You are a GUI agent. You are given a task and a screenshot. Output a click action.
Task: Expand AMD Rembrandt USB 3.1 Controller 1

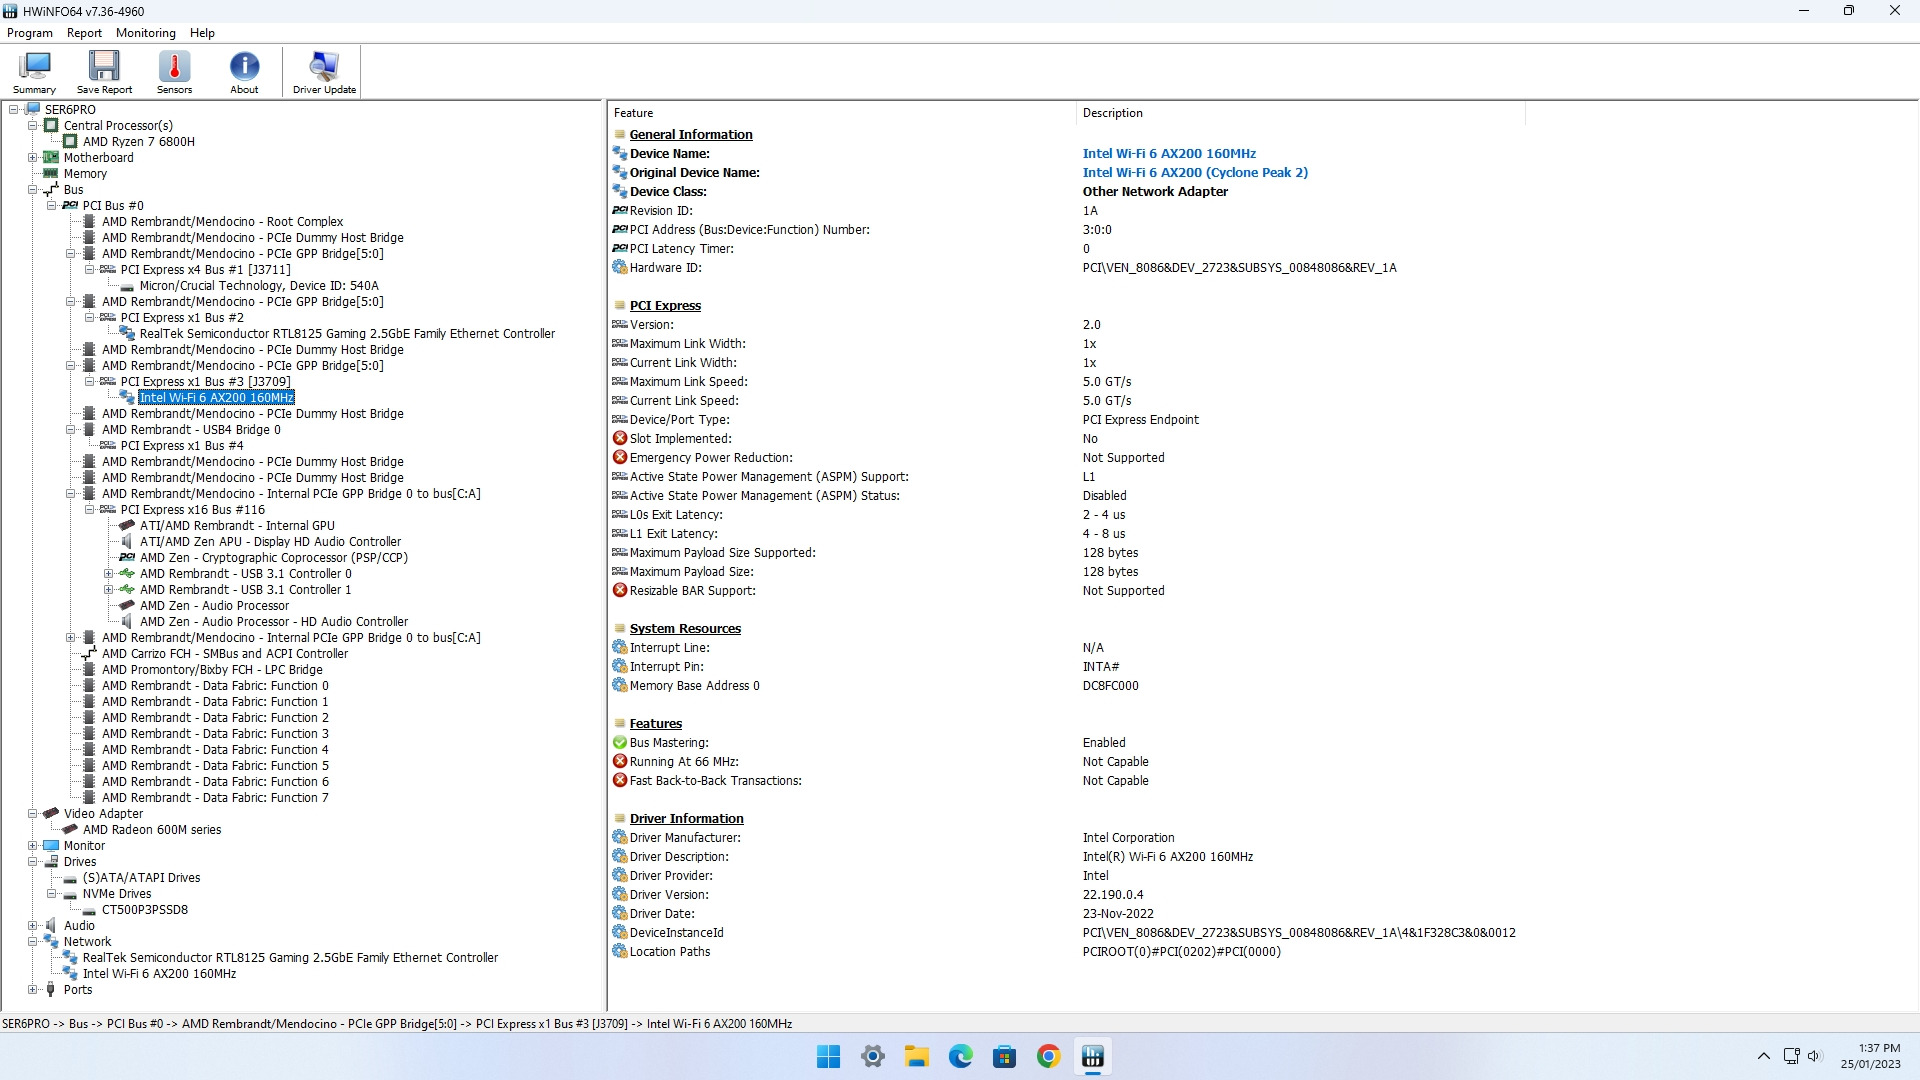tap(109, 590)
